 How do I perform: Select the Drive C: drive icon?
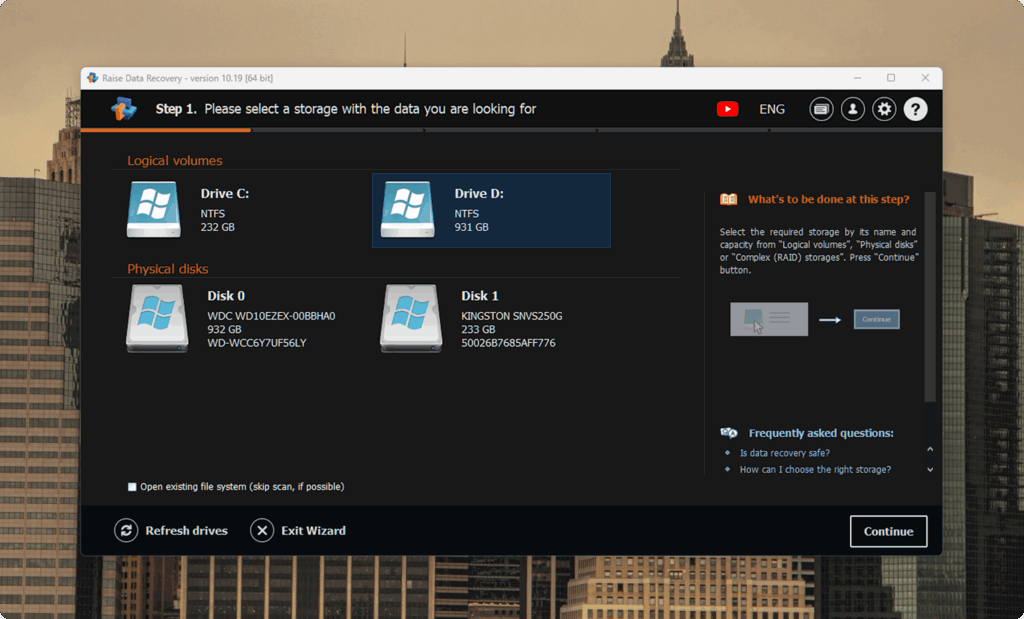(153, 210)
